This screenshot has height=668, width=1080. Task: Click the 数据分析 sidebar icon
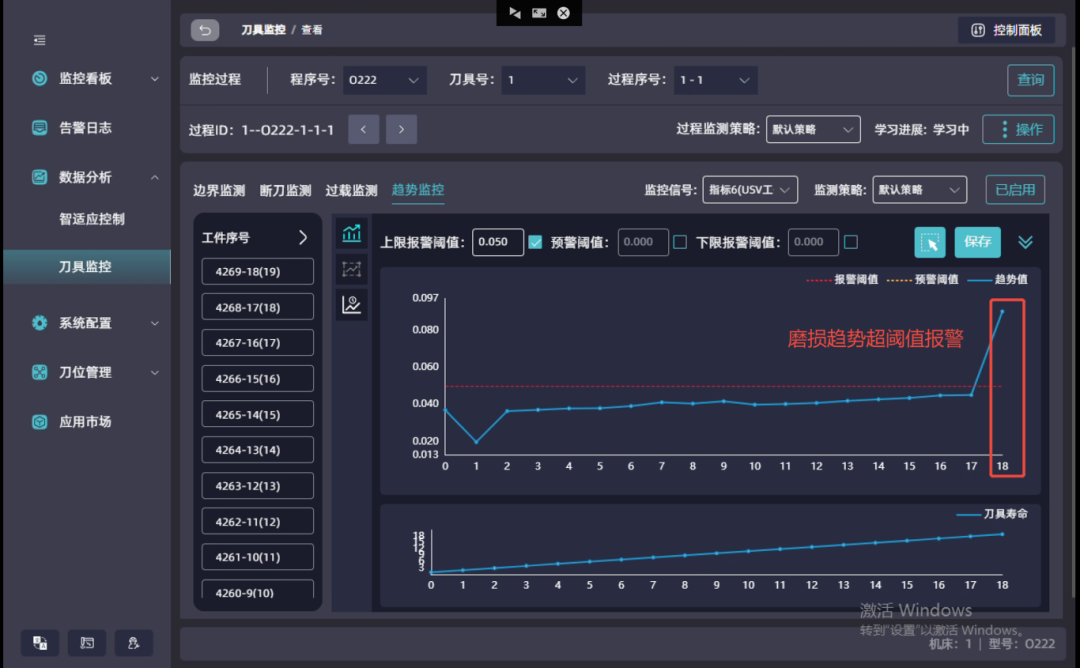[40, 177]
